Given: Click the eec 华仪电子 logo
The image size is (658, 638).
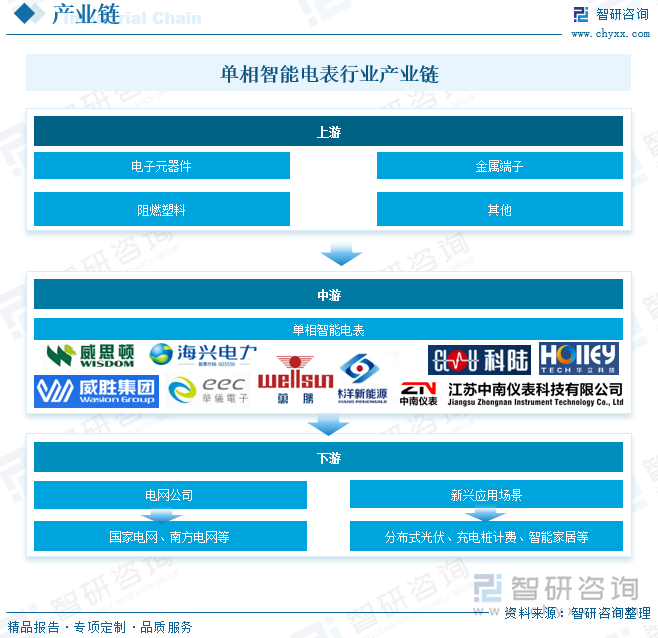Looking at the screenshot, I should [x=207, y=390].
